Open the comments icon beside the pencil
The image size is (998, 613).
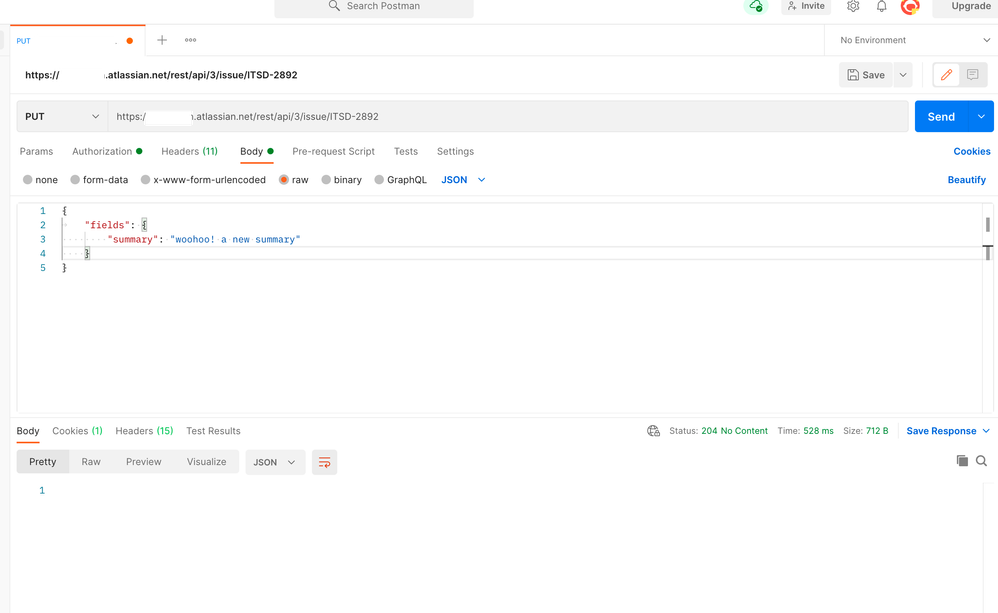pos(973,74)
